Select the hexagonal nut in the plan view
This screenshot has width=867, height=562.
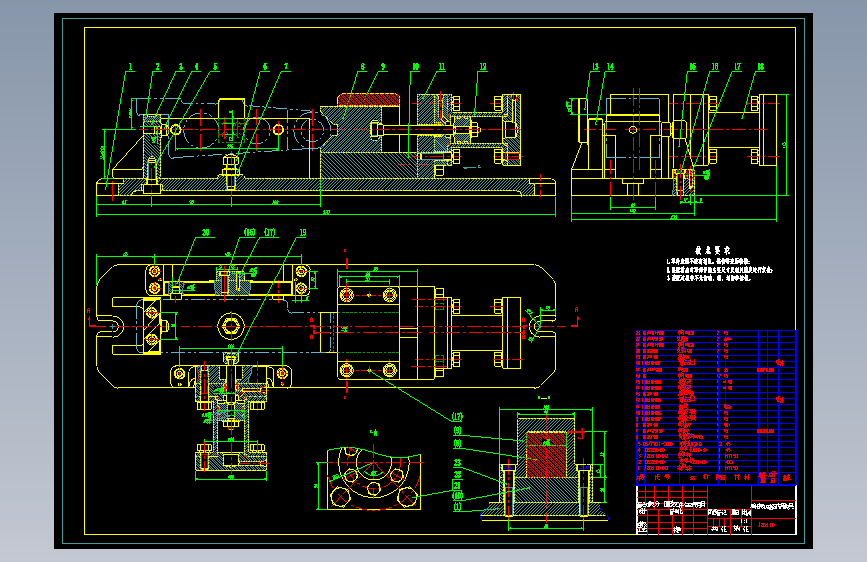coord(230,326)
